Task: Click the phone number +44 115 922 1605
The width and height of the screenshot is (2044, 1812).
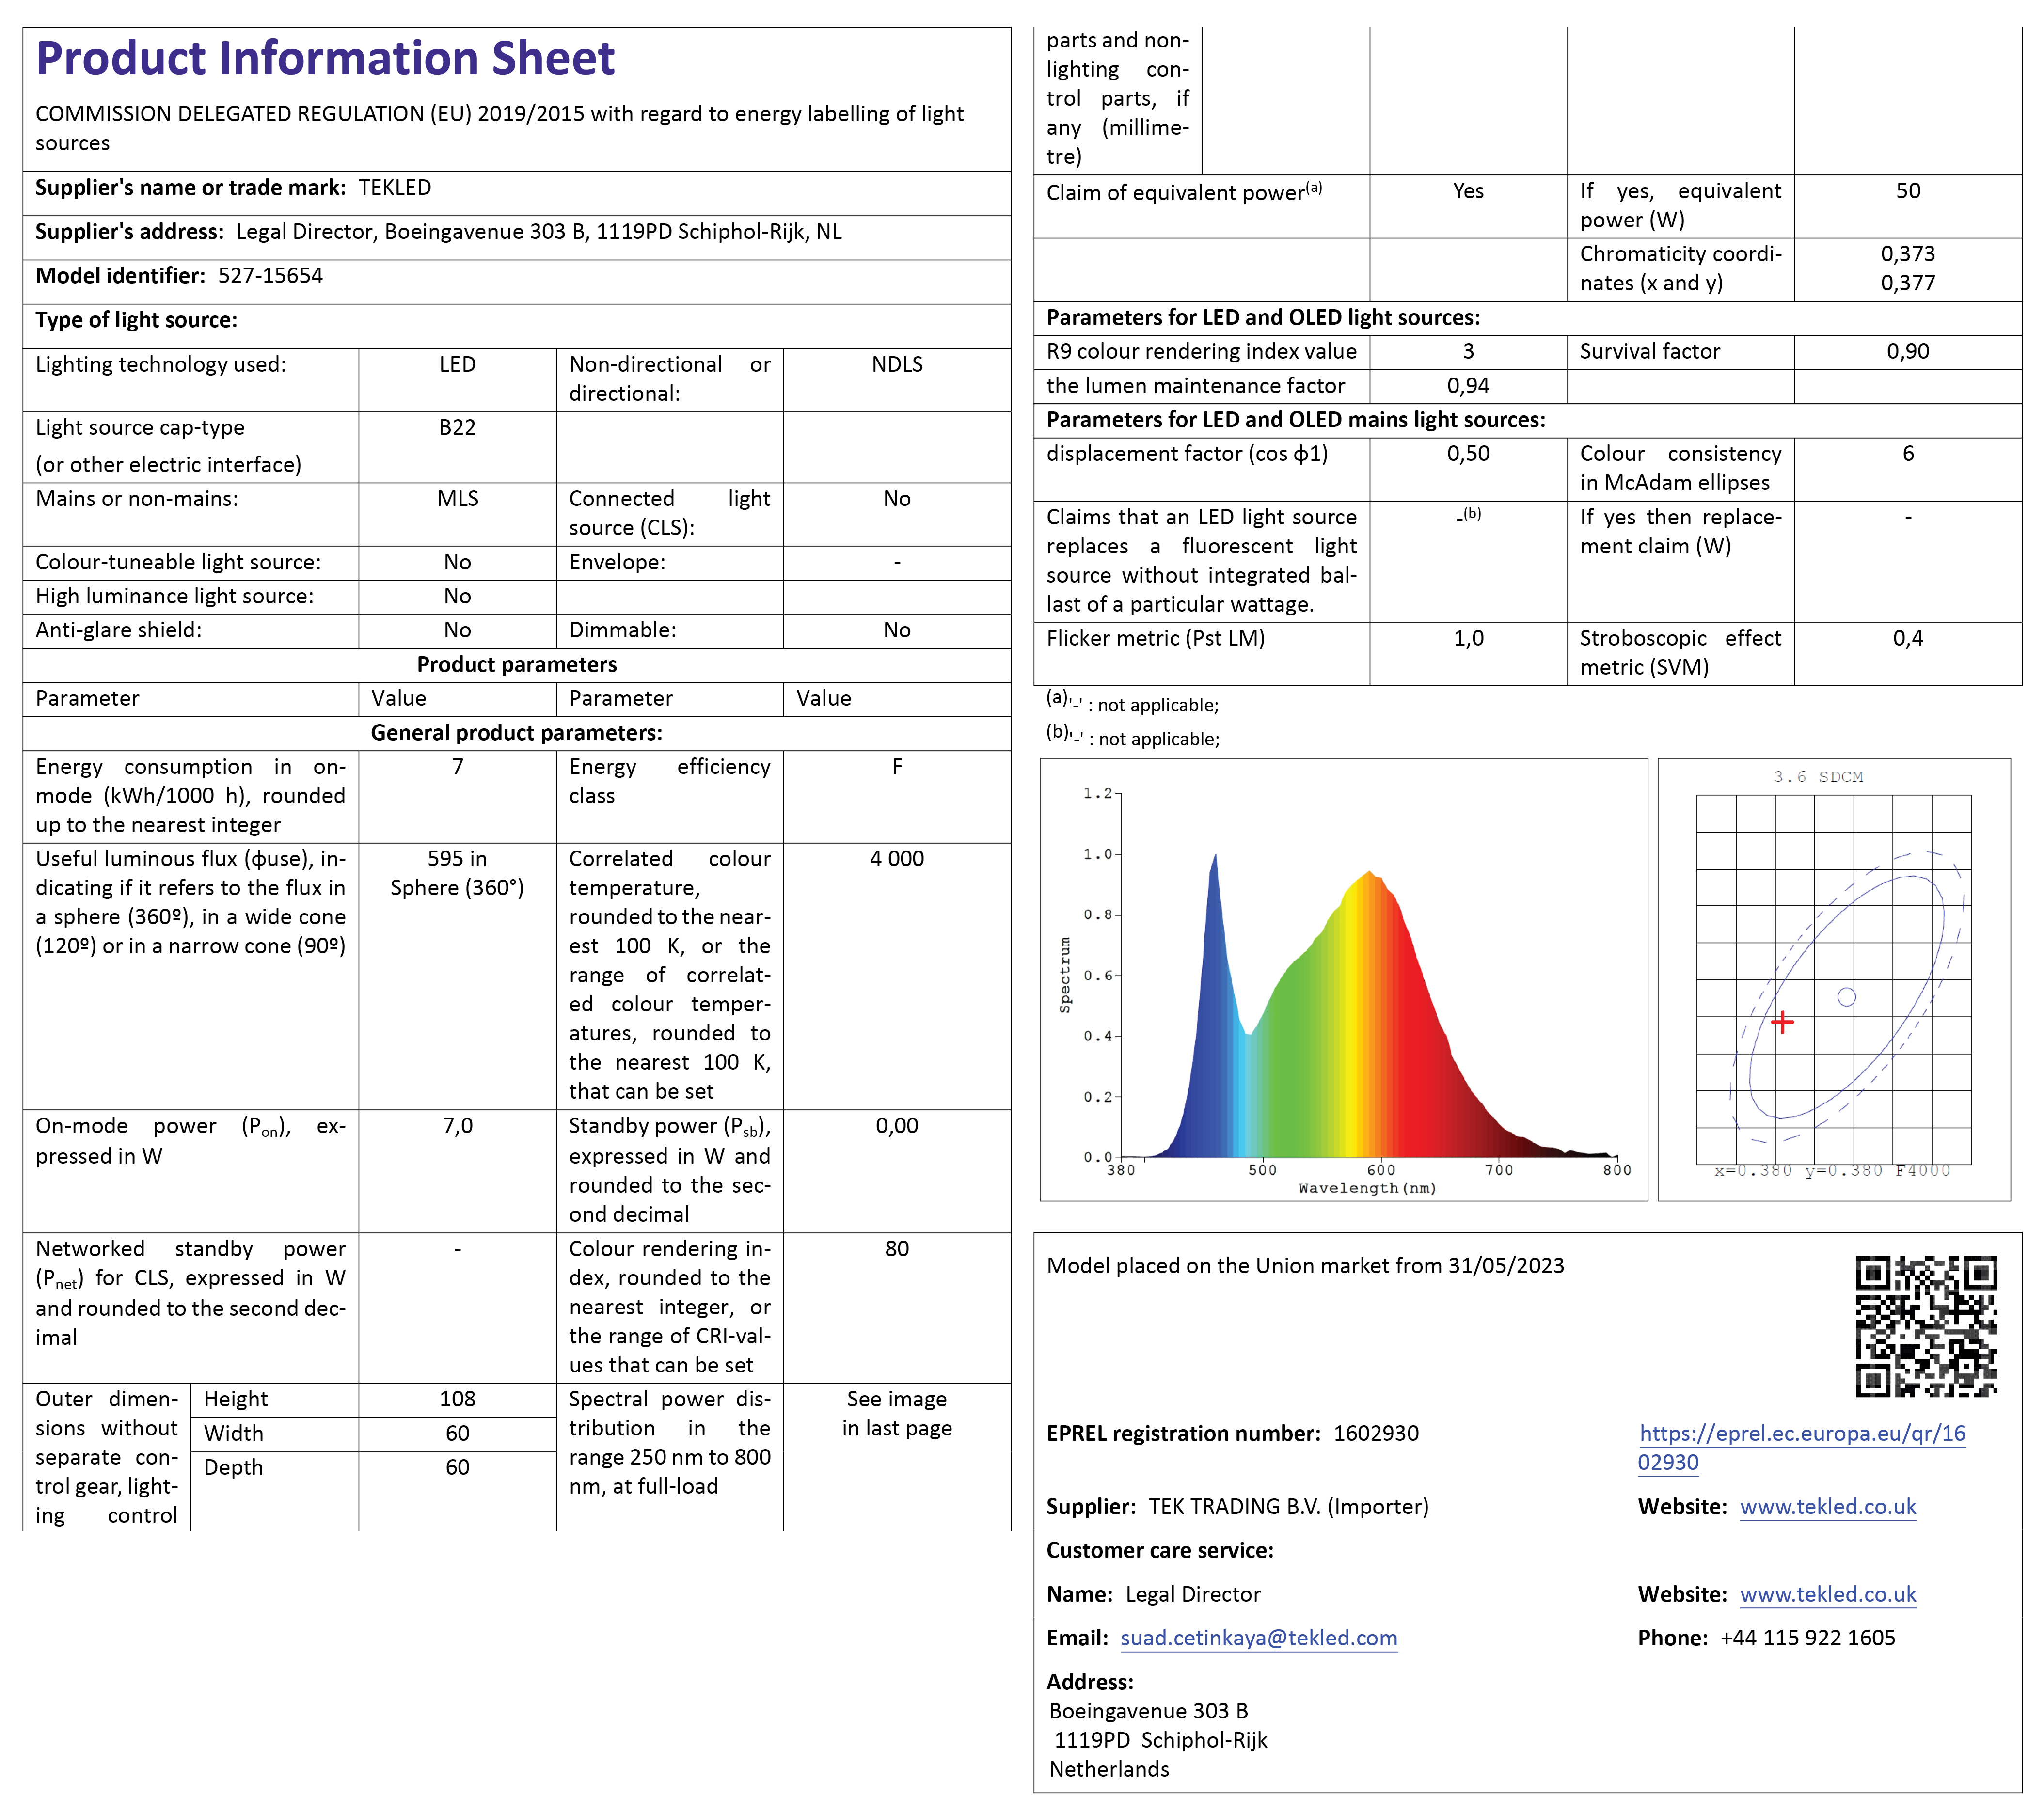Action: point(1807,1638)
